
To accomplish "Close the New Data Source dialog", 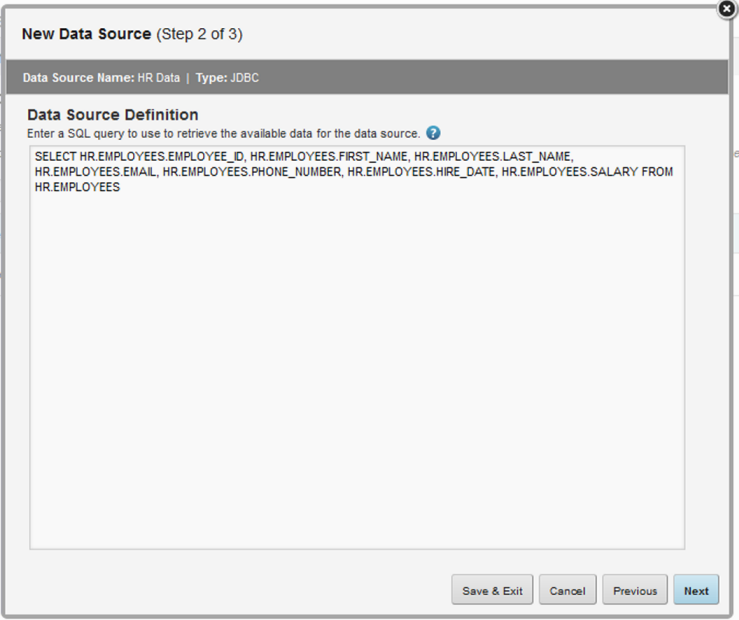I will [x=727, y=8].
